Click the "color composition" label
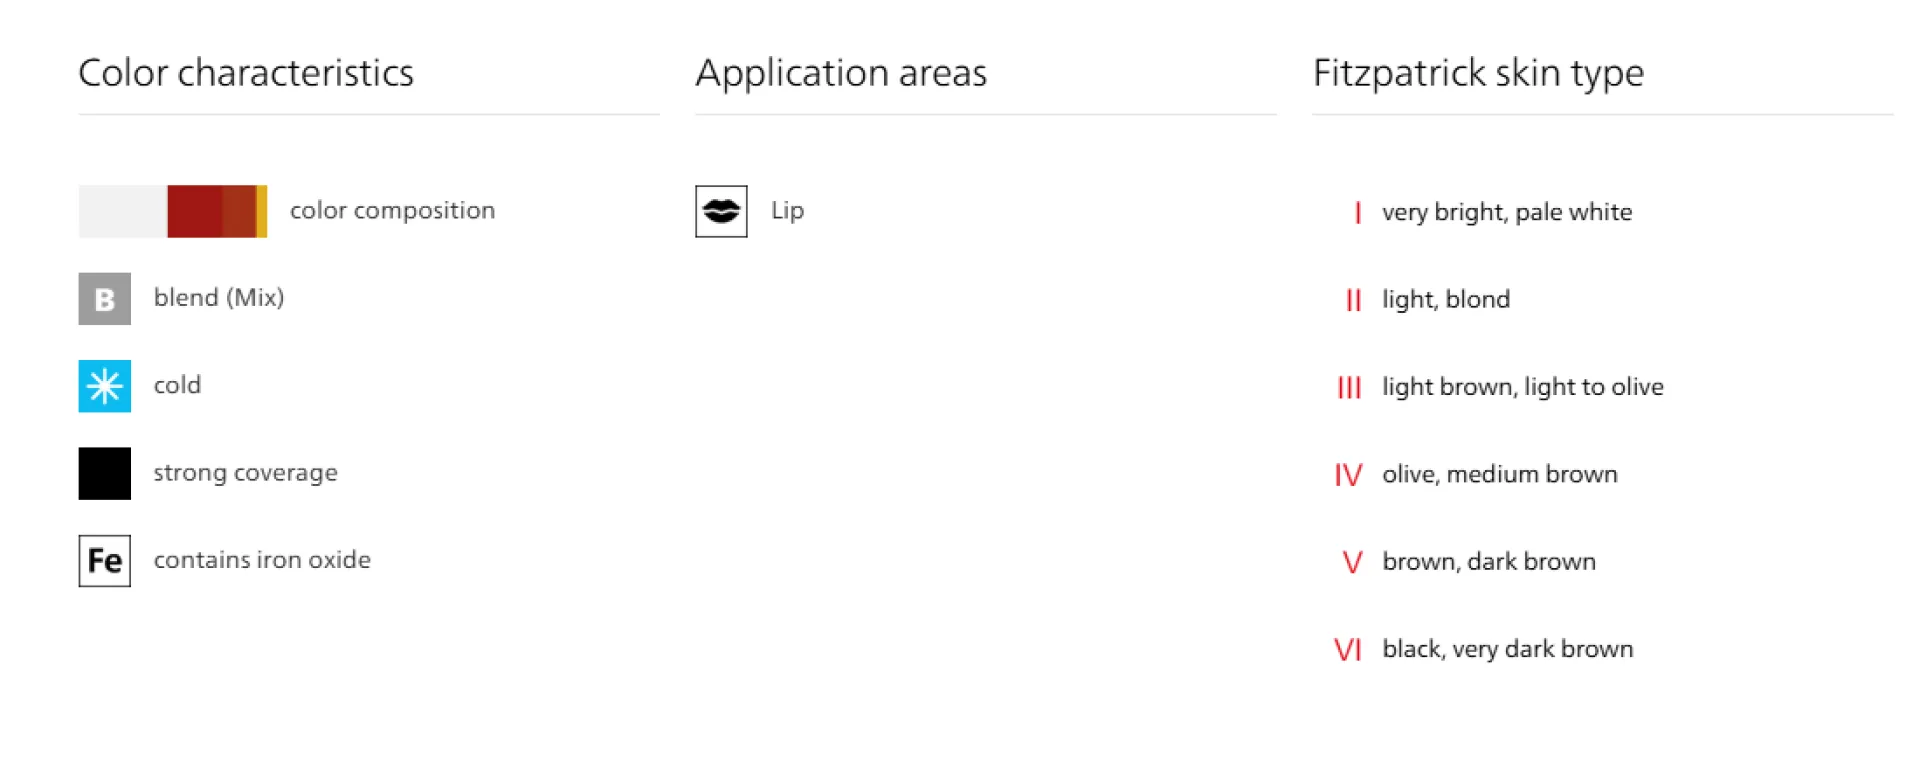This screenshot has height=762, width=1920. (392, 211)
